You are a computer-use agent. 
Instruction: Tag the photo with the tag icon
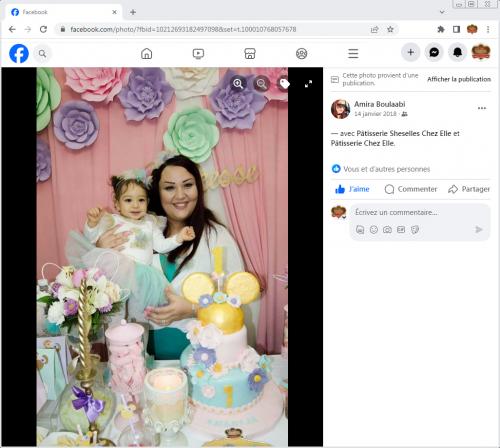point(284,84)
